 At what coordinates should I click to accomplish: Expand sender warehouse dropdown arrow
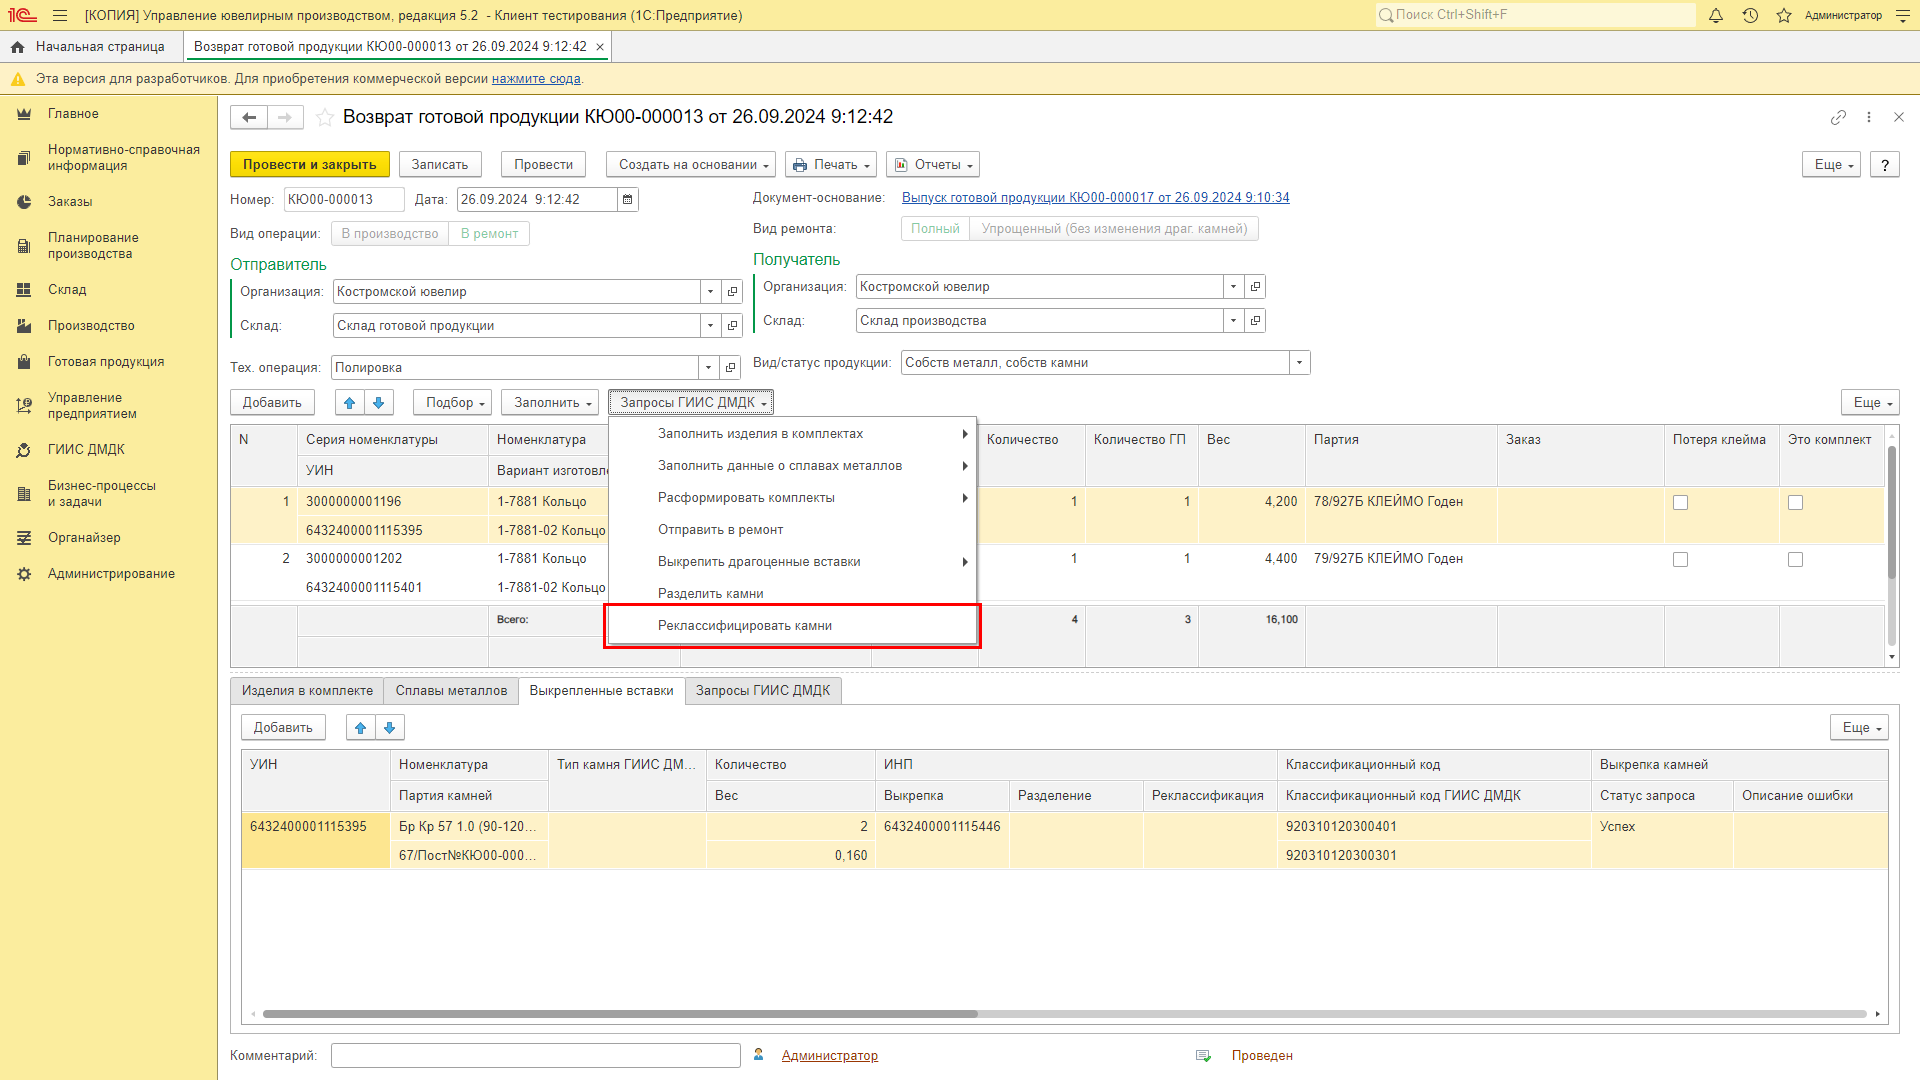click(711, 326)
